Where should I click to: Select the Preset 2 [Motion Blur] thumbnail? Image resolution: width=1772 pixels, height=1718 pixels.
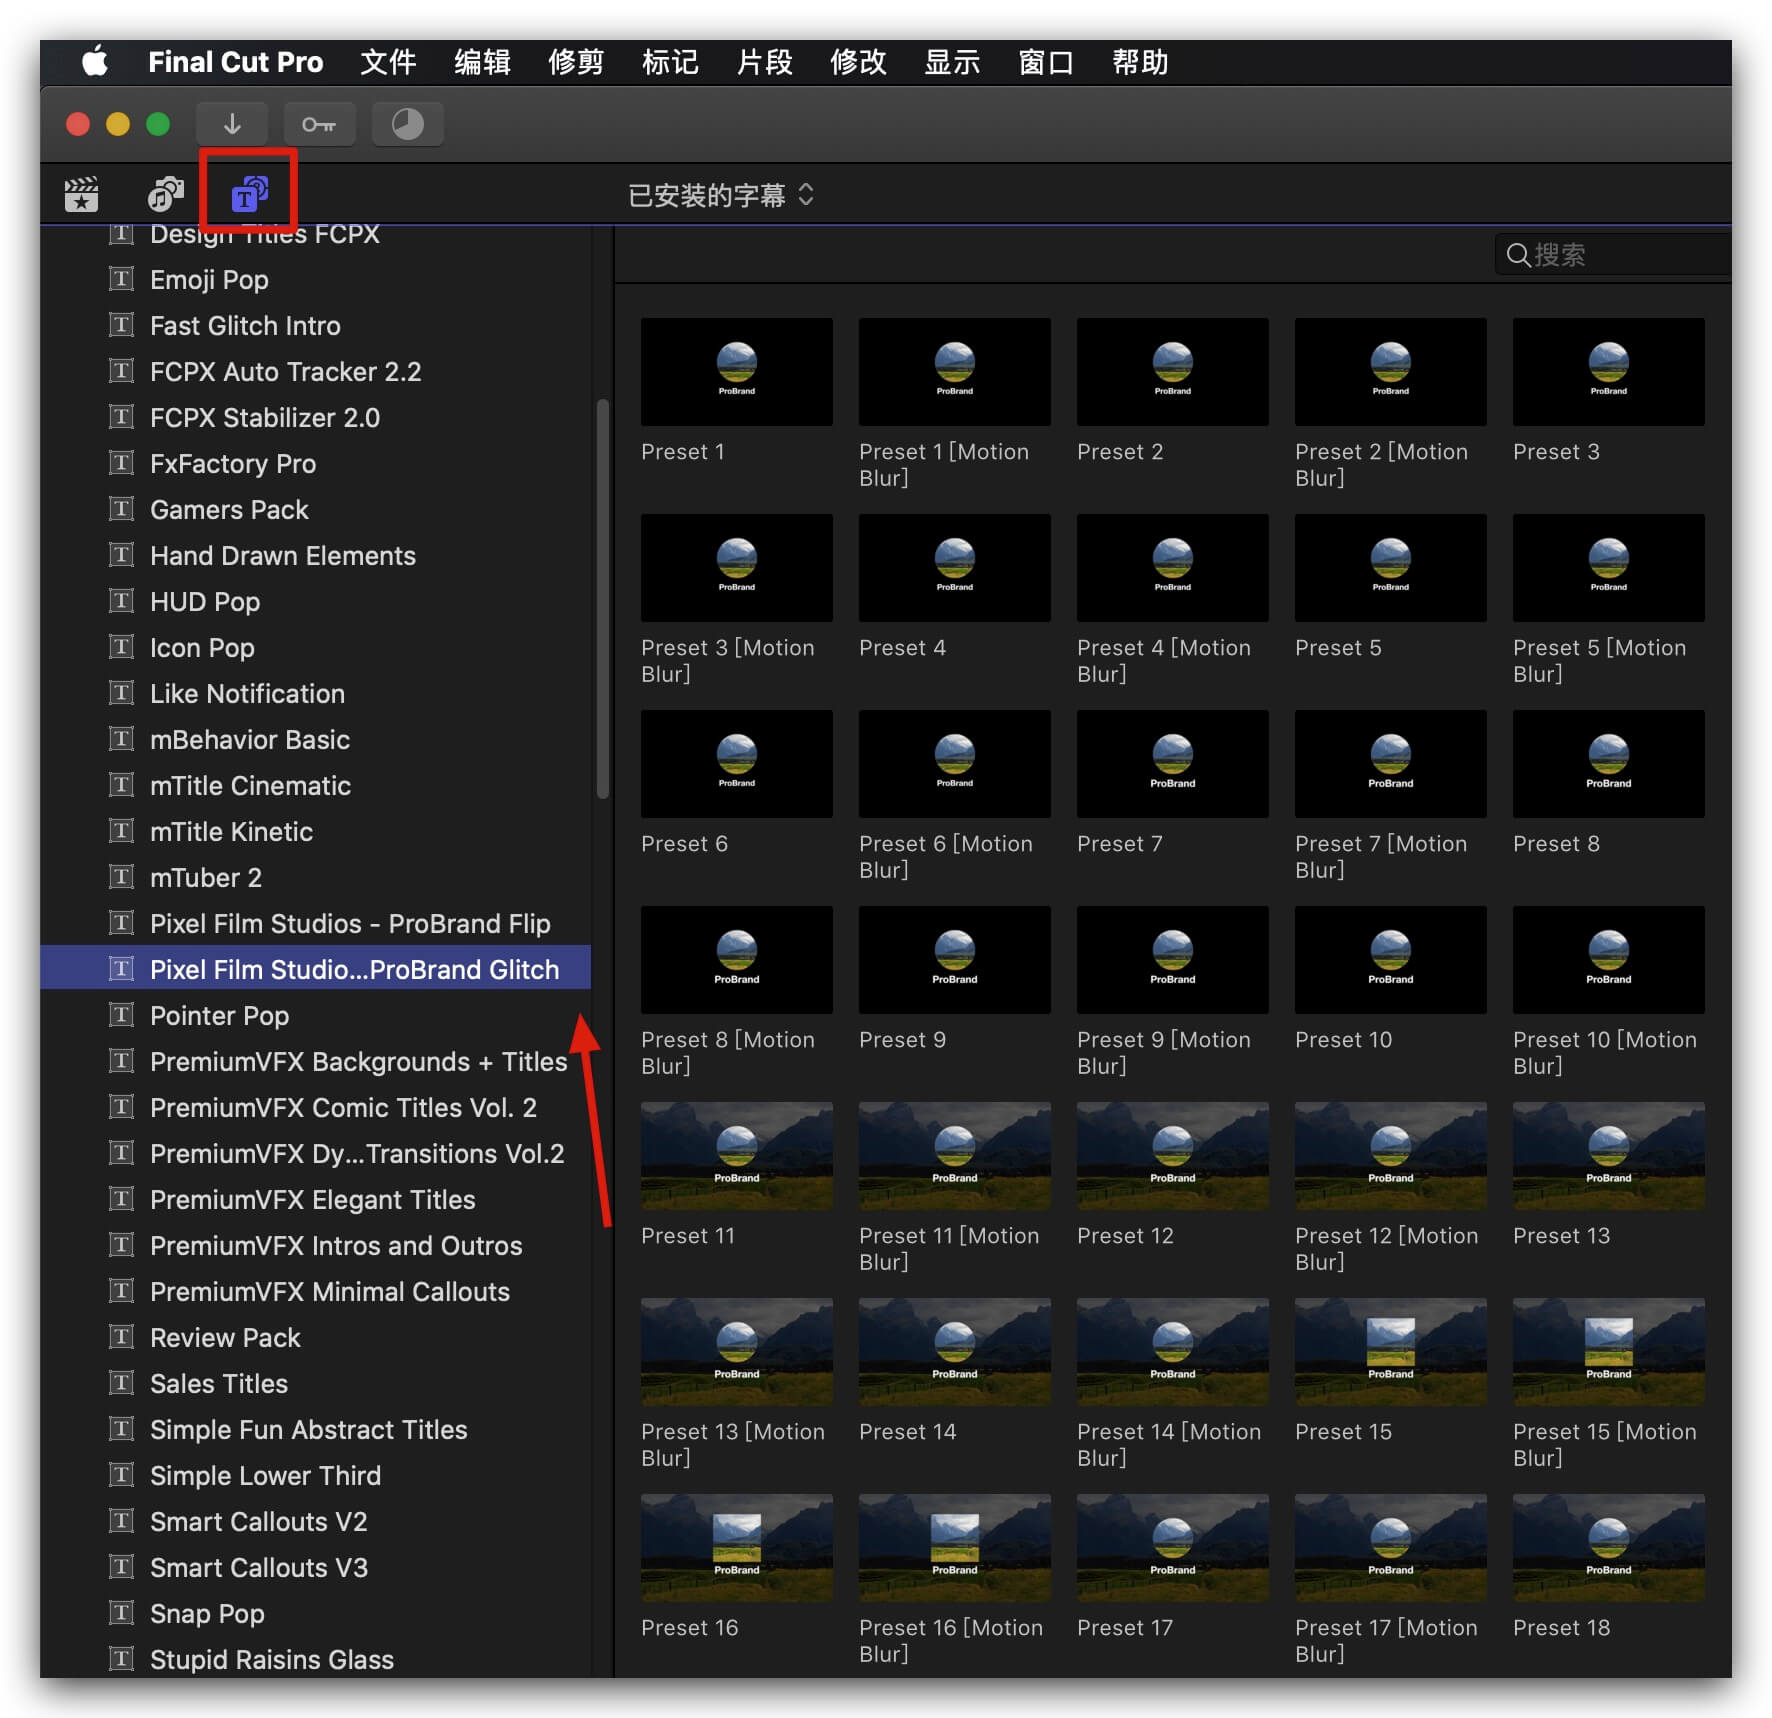pyautogui.click(x=1391, y=372)
